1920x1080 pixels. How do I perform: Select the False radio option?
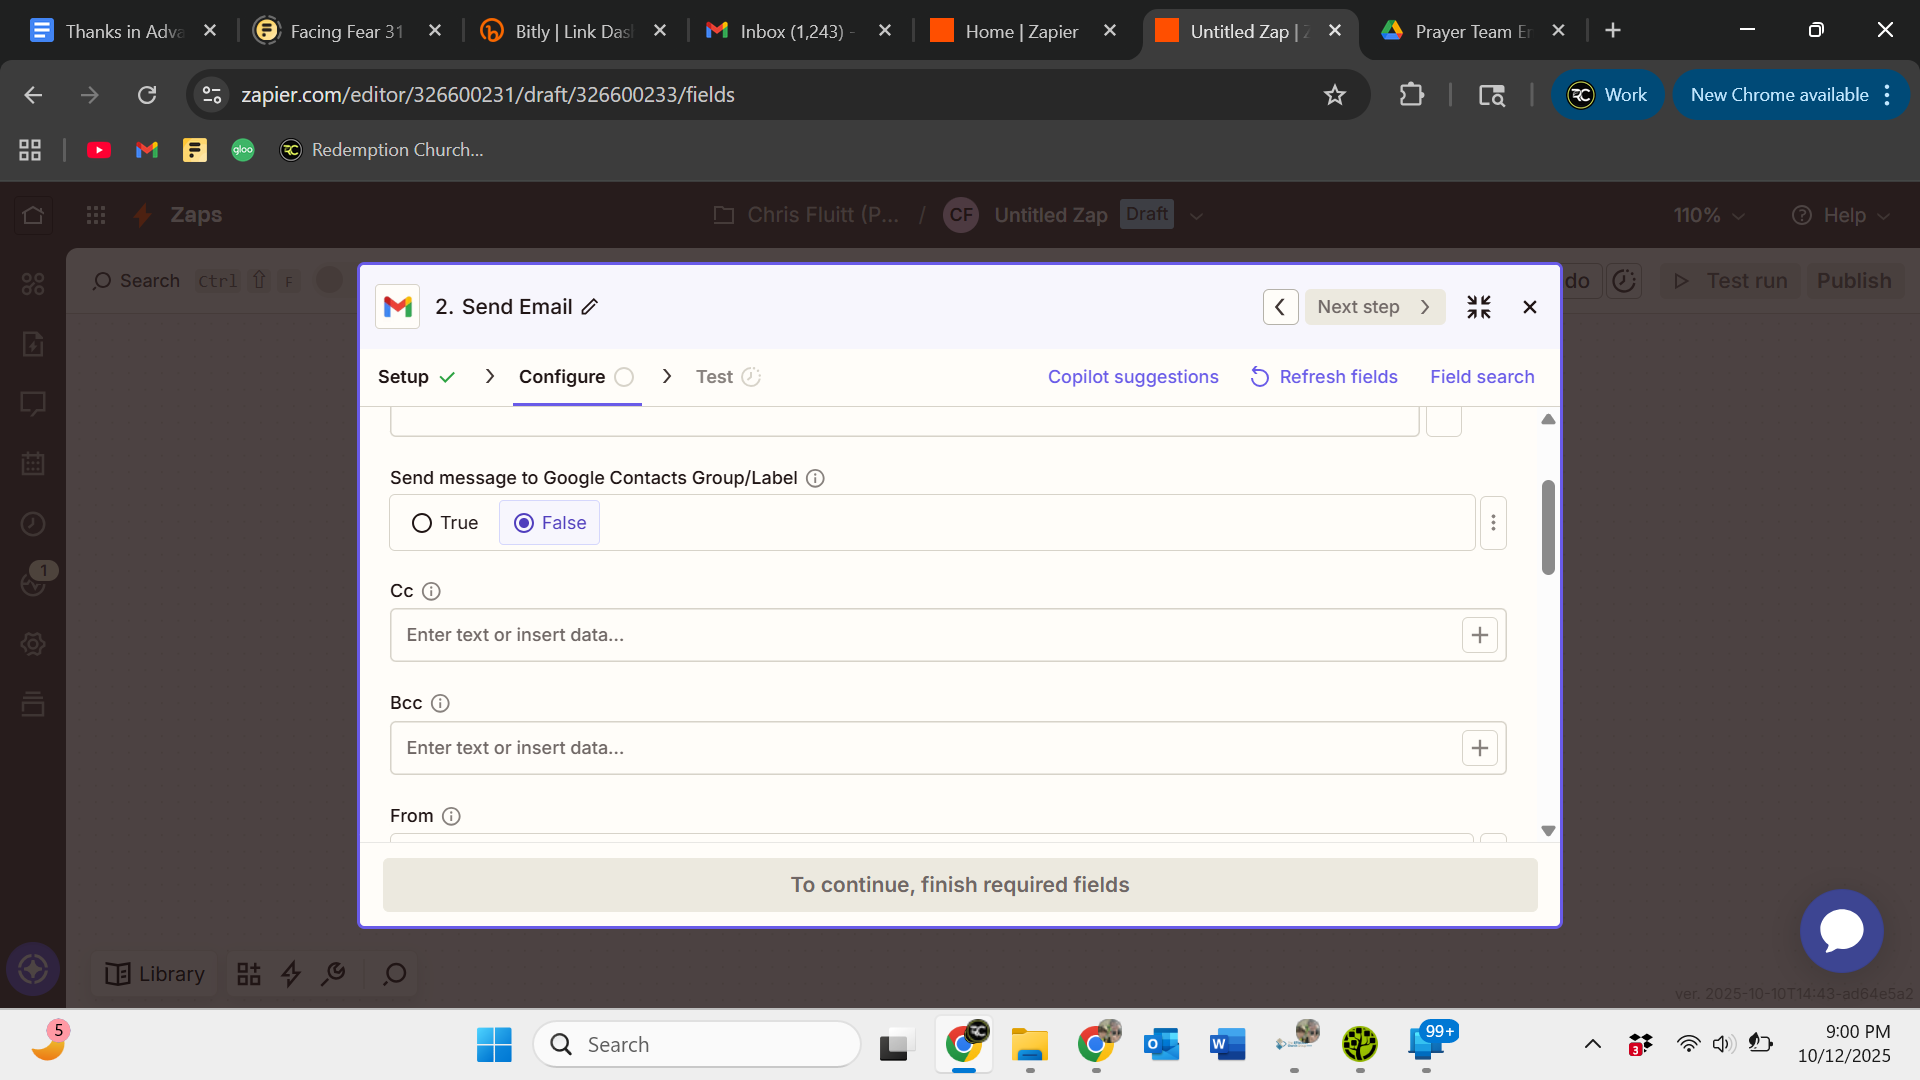[524, 523]
